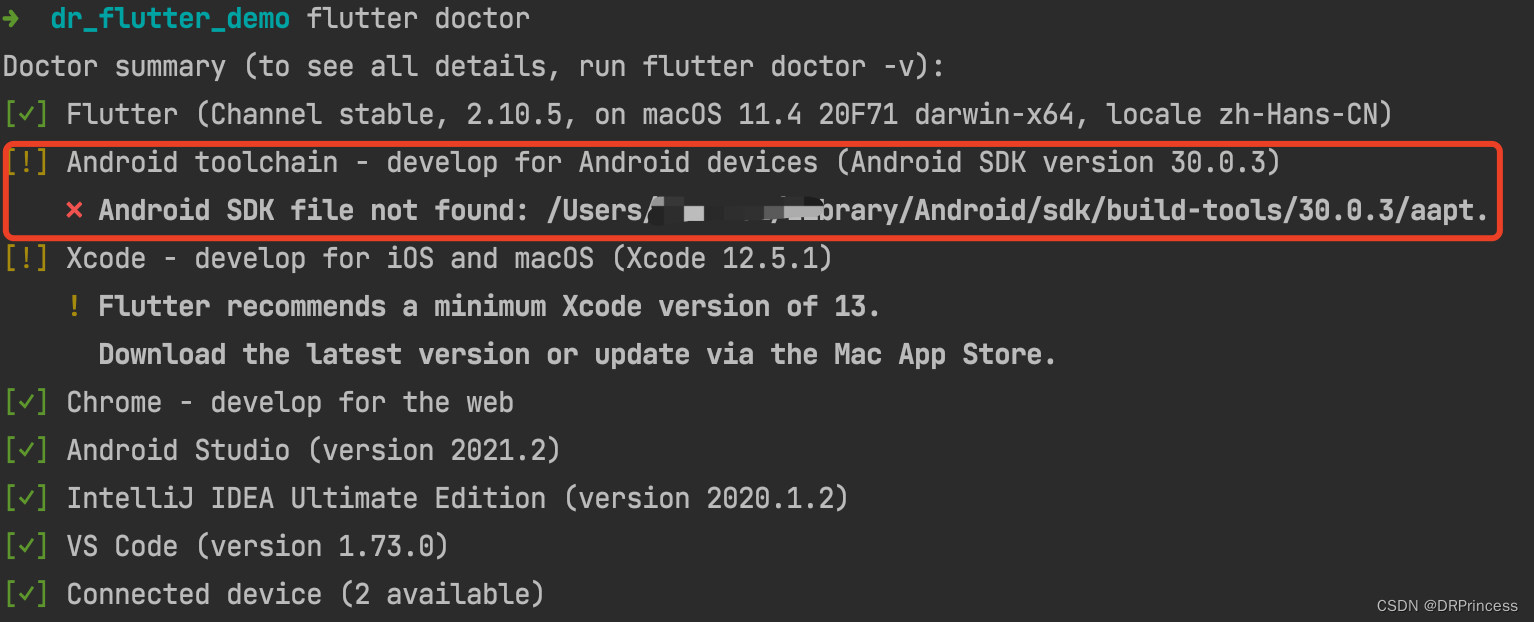Click the Android Studio checkmark status
Screen dimensions: 1534x622
[26, 450]
